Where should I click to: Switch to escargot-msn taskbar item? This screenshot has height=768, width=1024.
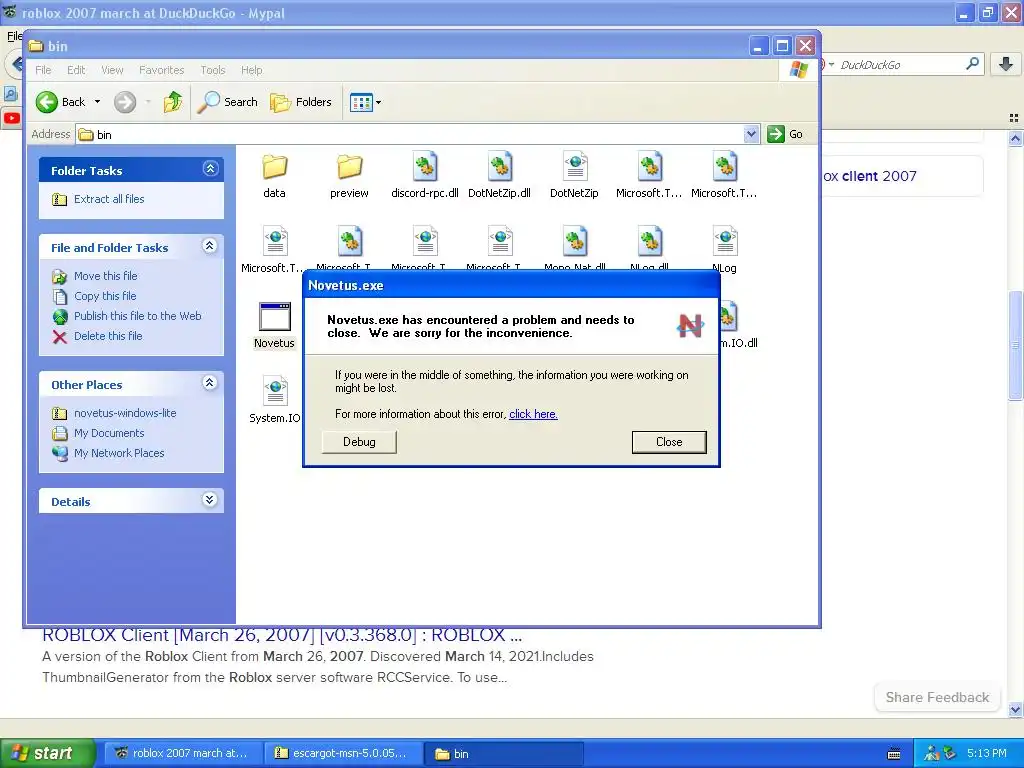tap(342, 754)
